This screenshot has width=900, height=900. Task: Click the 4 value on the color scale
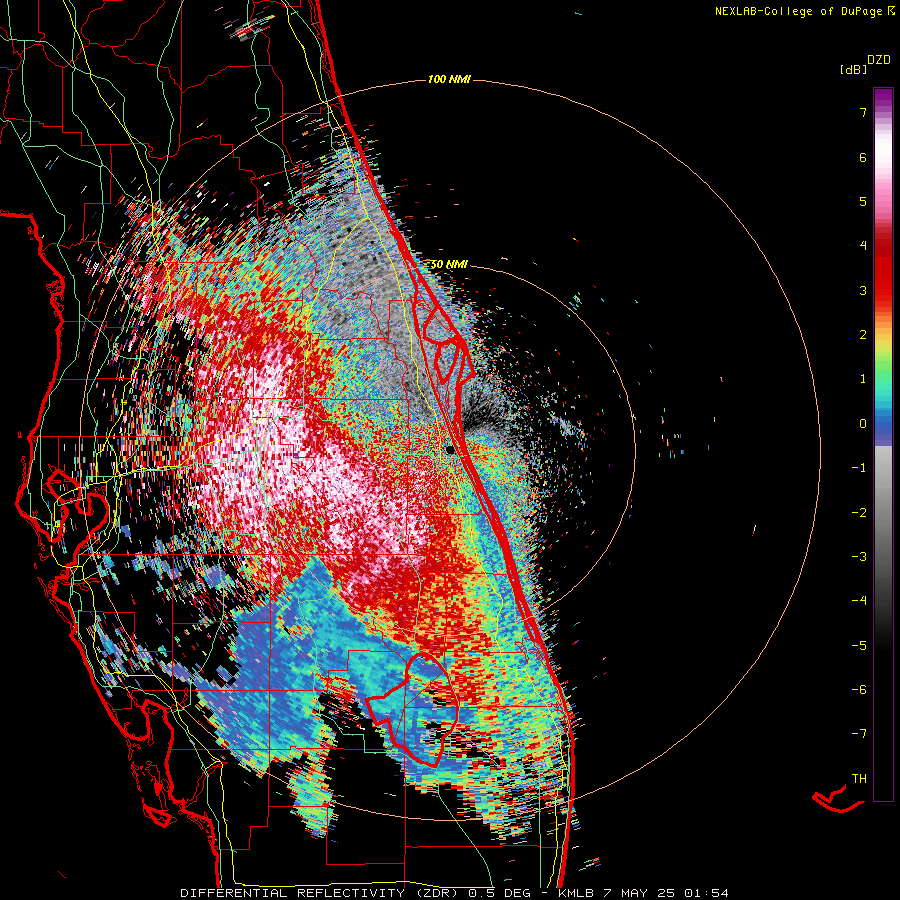pos(863,246)
